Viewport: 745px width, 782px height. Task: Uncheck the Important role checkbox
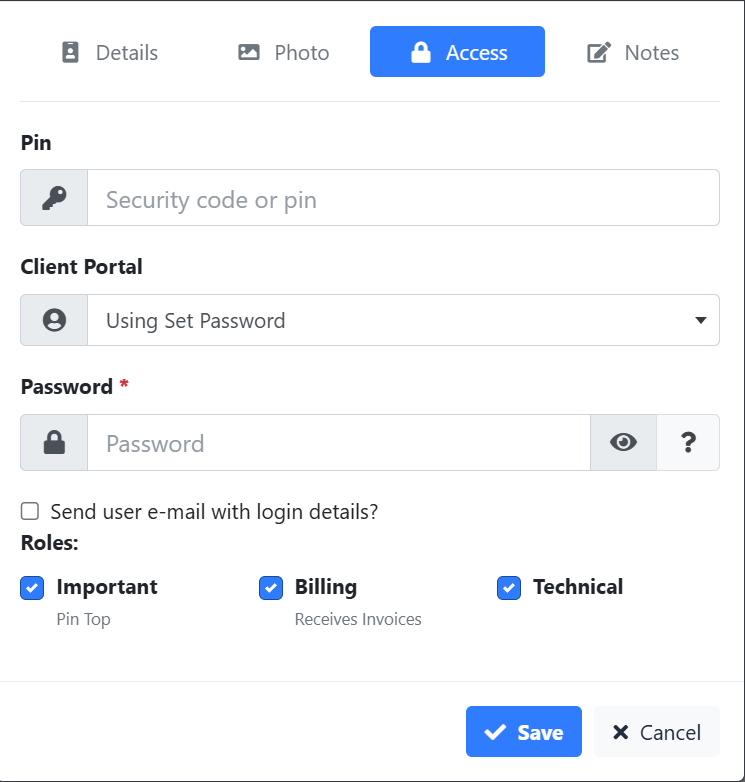click(x=32, y=588)
